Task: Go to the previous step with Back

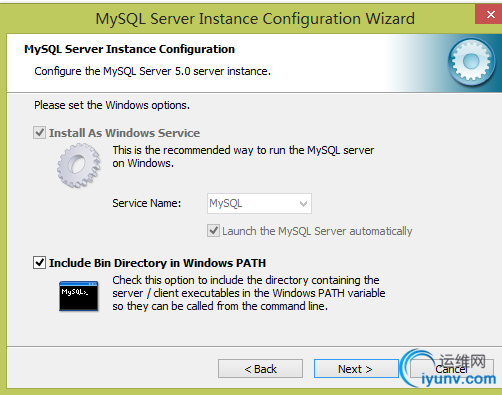Action: pos(260,369)
